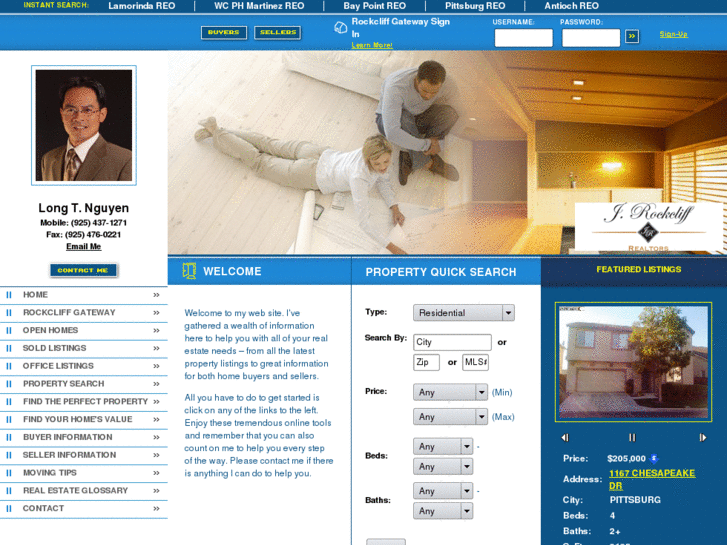
Task: Open WC PH Martinez REO search
Action: point(259,6)
